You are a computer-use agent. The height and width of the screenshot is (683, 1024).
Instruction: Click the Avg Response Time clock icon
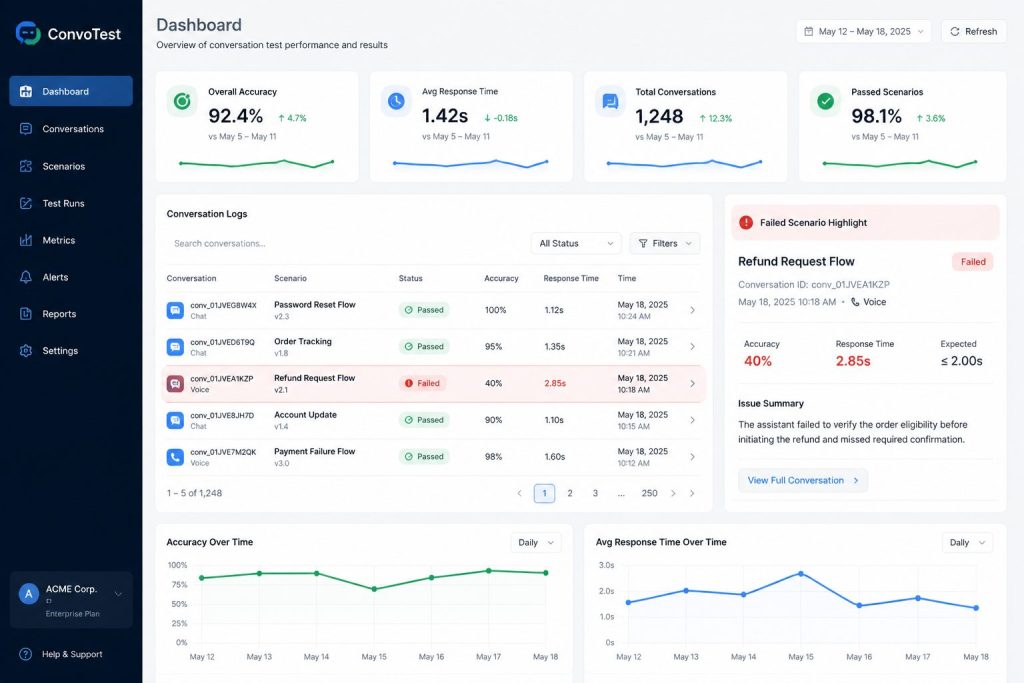(396, 101)
